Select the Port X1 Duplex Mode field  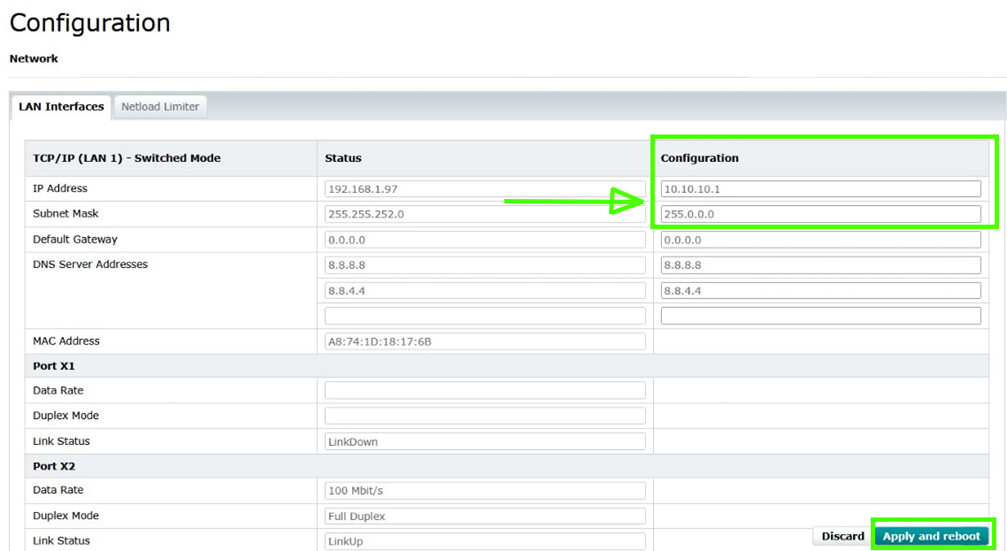tap(485, 416)
